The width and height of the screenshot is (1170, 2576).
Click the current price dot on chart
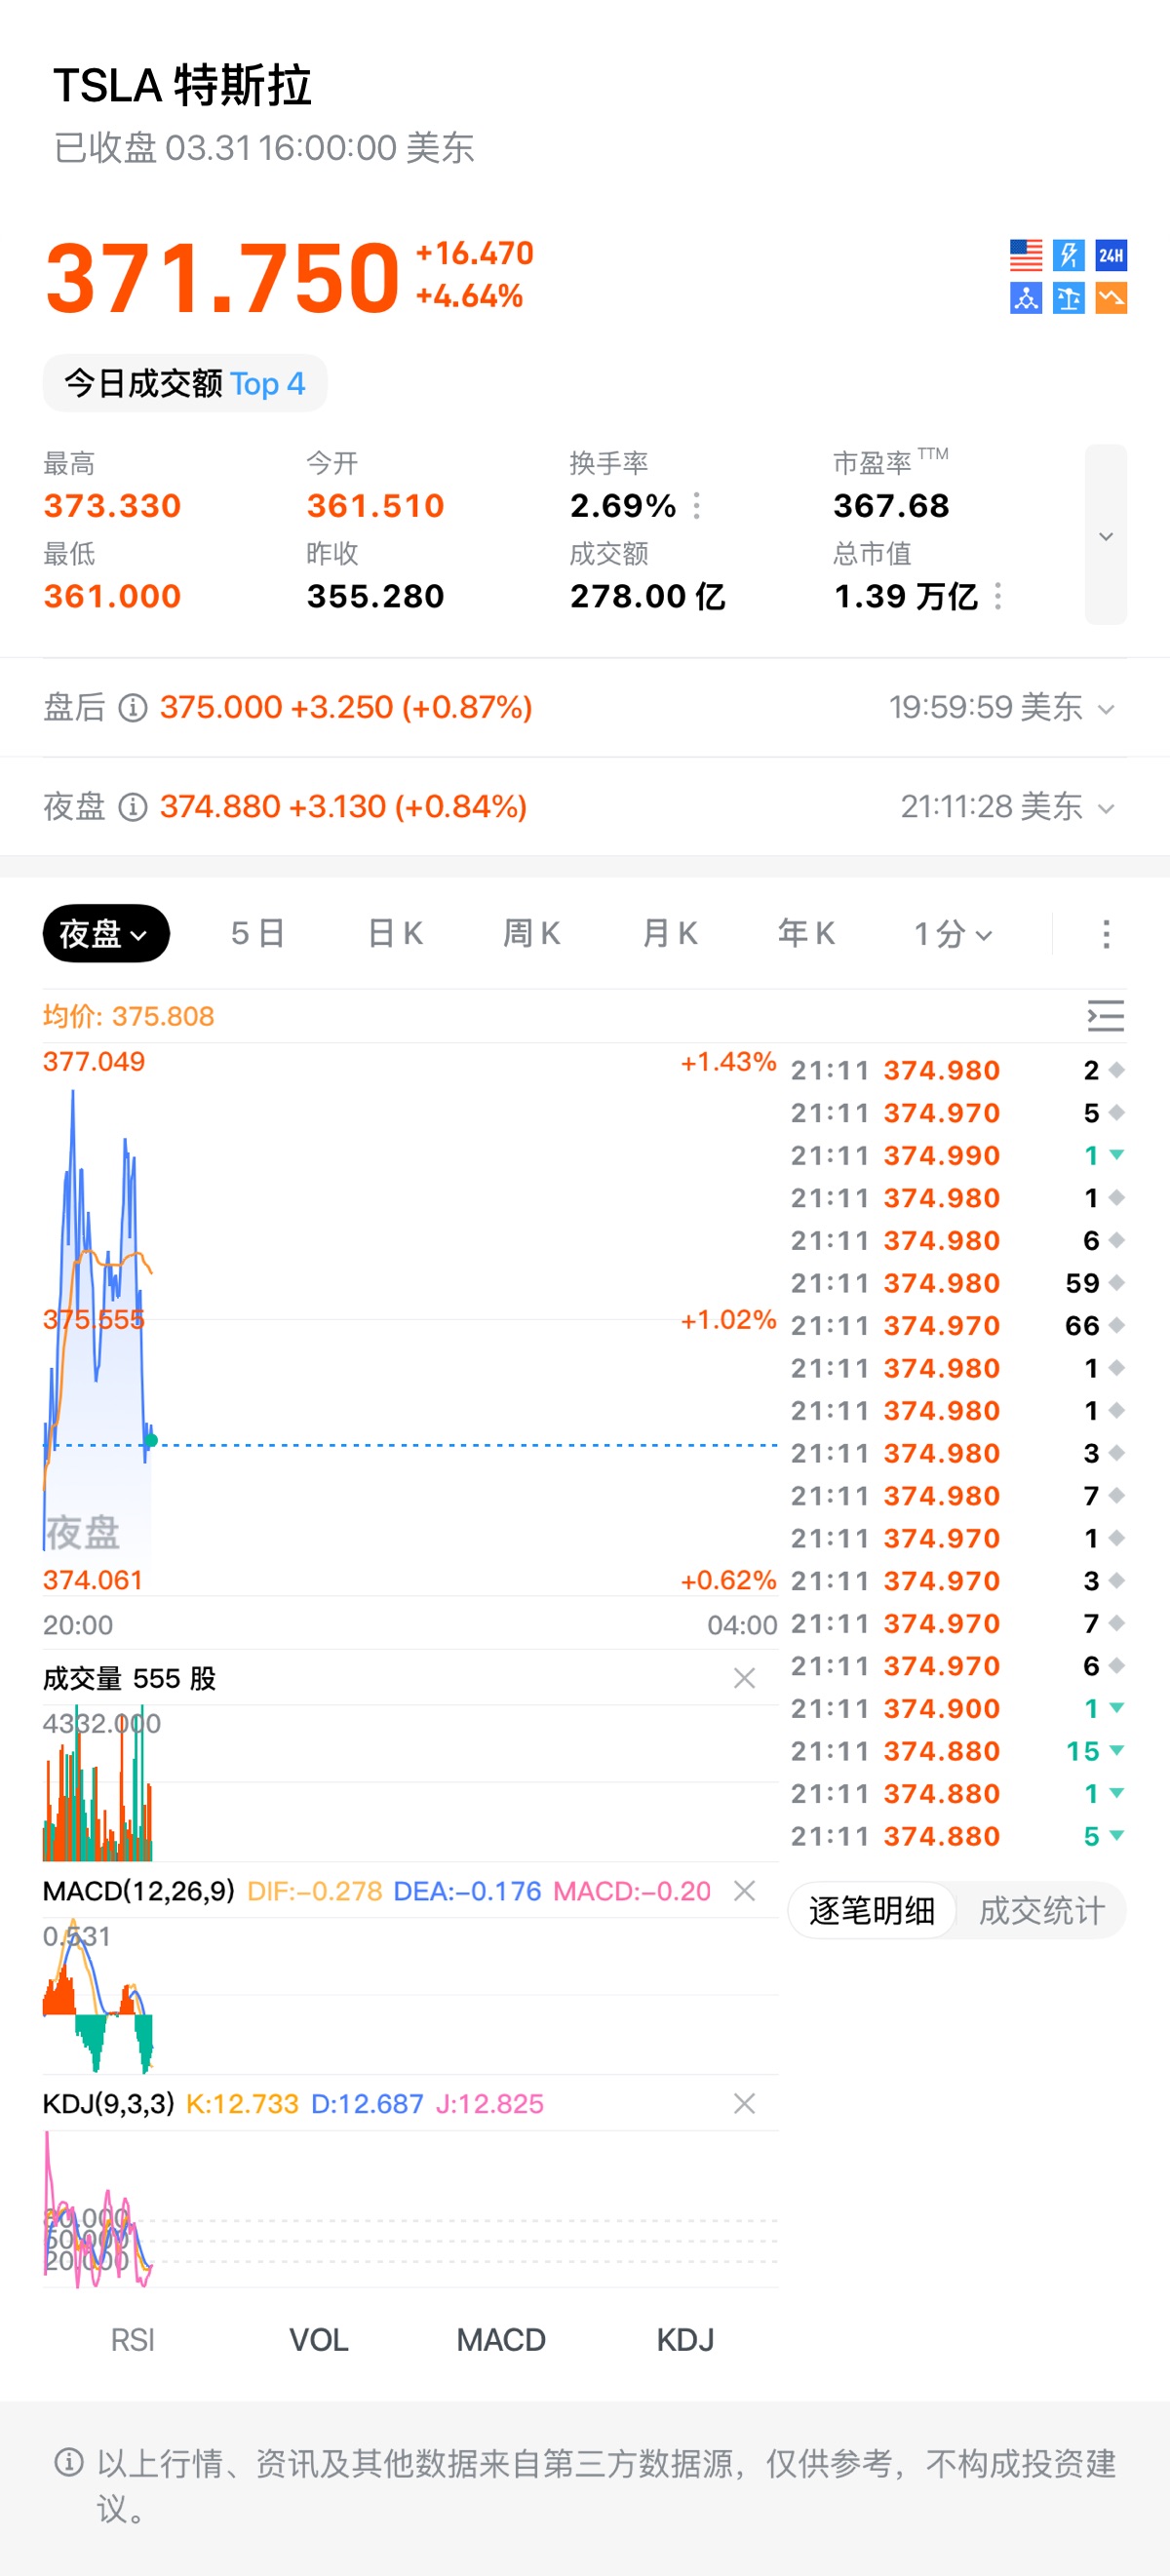coord(151,1441)
